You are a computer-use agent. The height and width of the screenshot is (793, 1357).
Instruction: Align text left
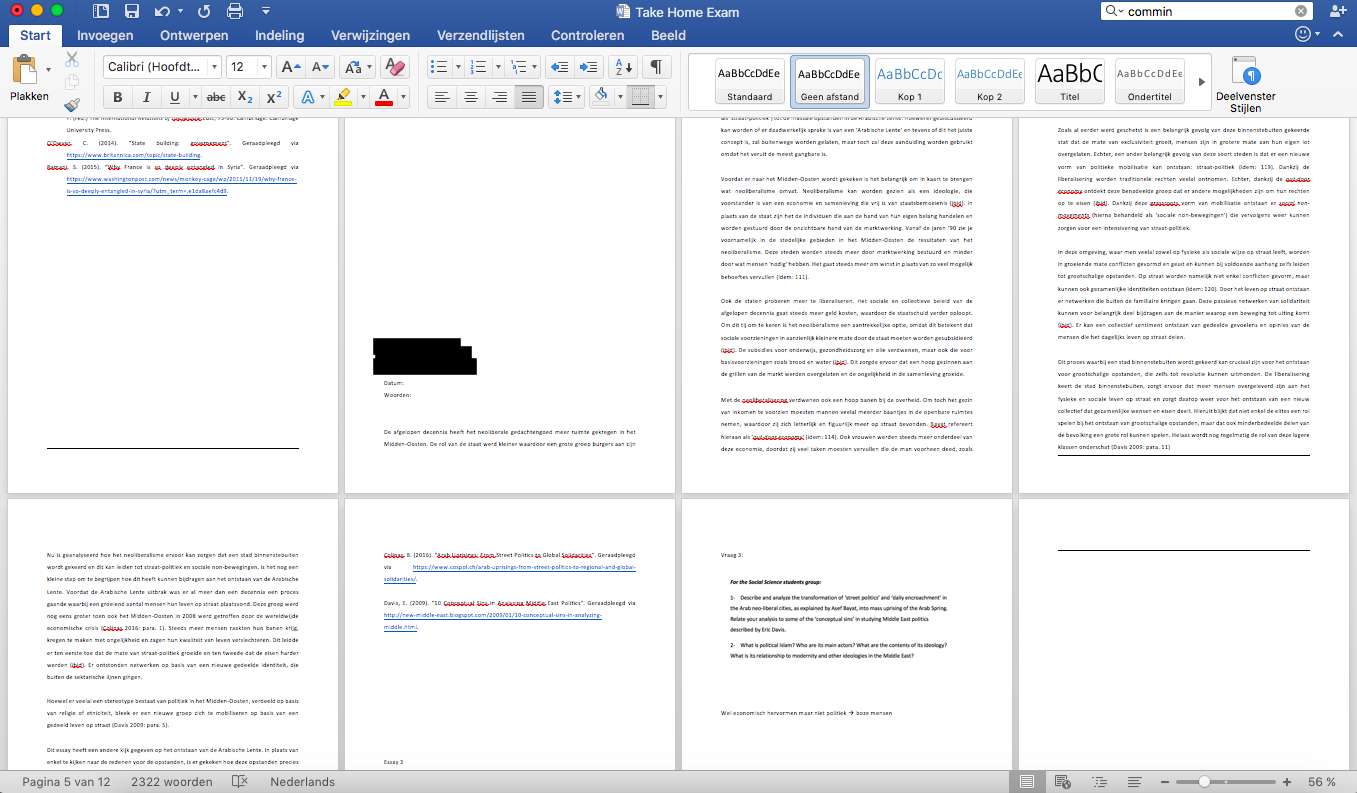point(441,97)
